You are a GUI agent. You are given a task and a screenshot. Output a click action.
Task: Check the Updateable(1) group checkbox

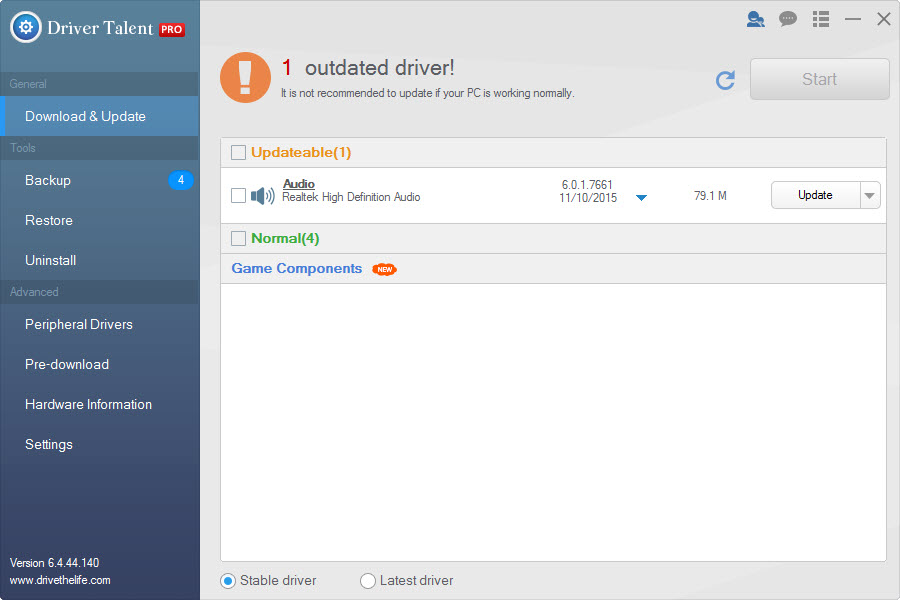pyautogui.click(x=238, y=153)
